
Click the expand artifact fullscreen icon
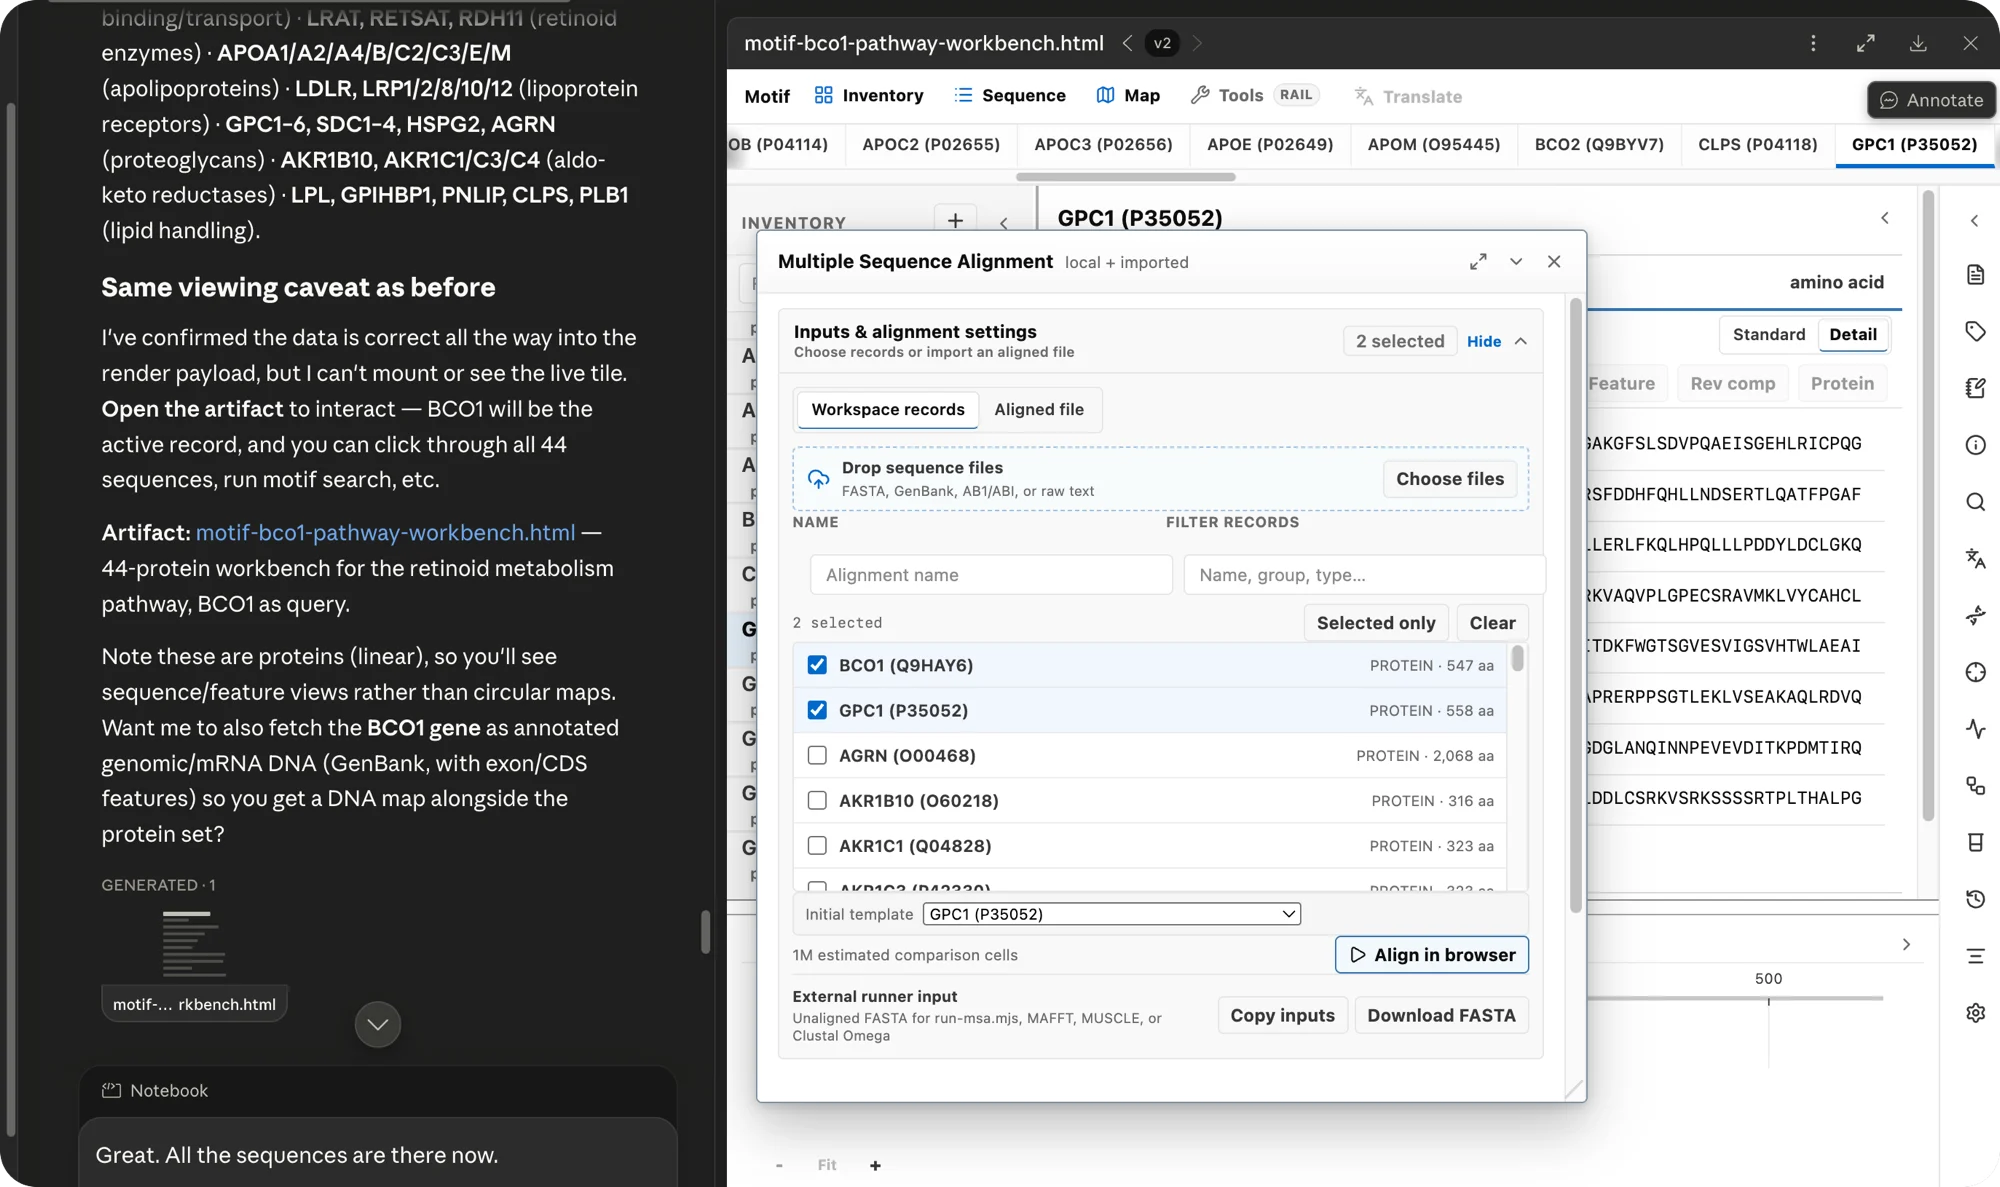point(1866,43)
